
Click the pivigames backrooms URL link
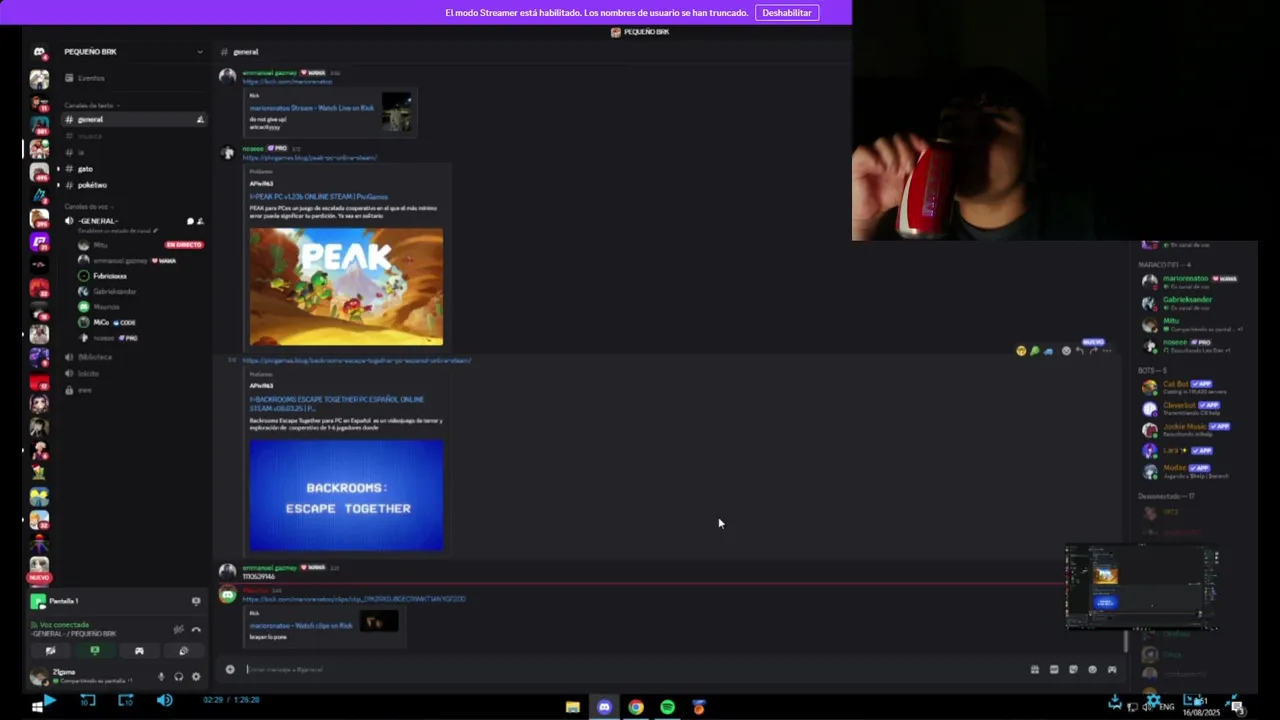356,360
